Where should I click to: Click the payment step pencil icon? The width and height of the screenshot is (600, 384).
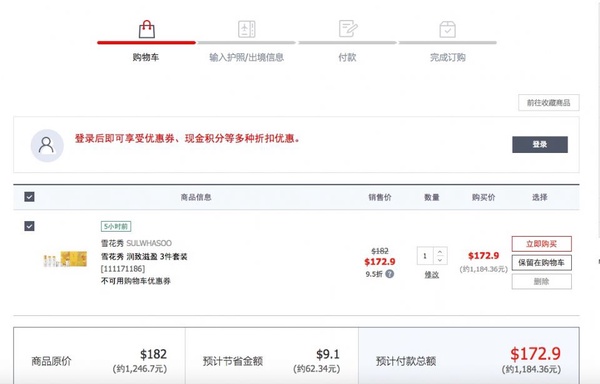(348, 29)
